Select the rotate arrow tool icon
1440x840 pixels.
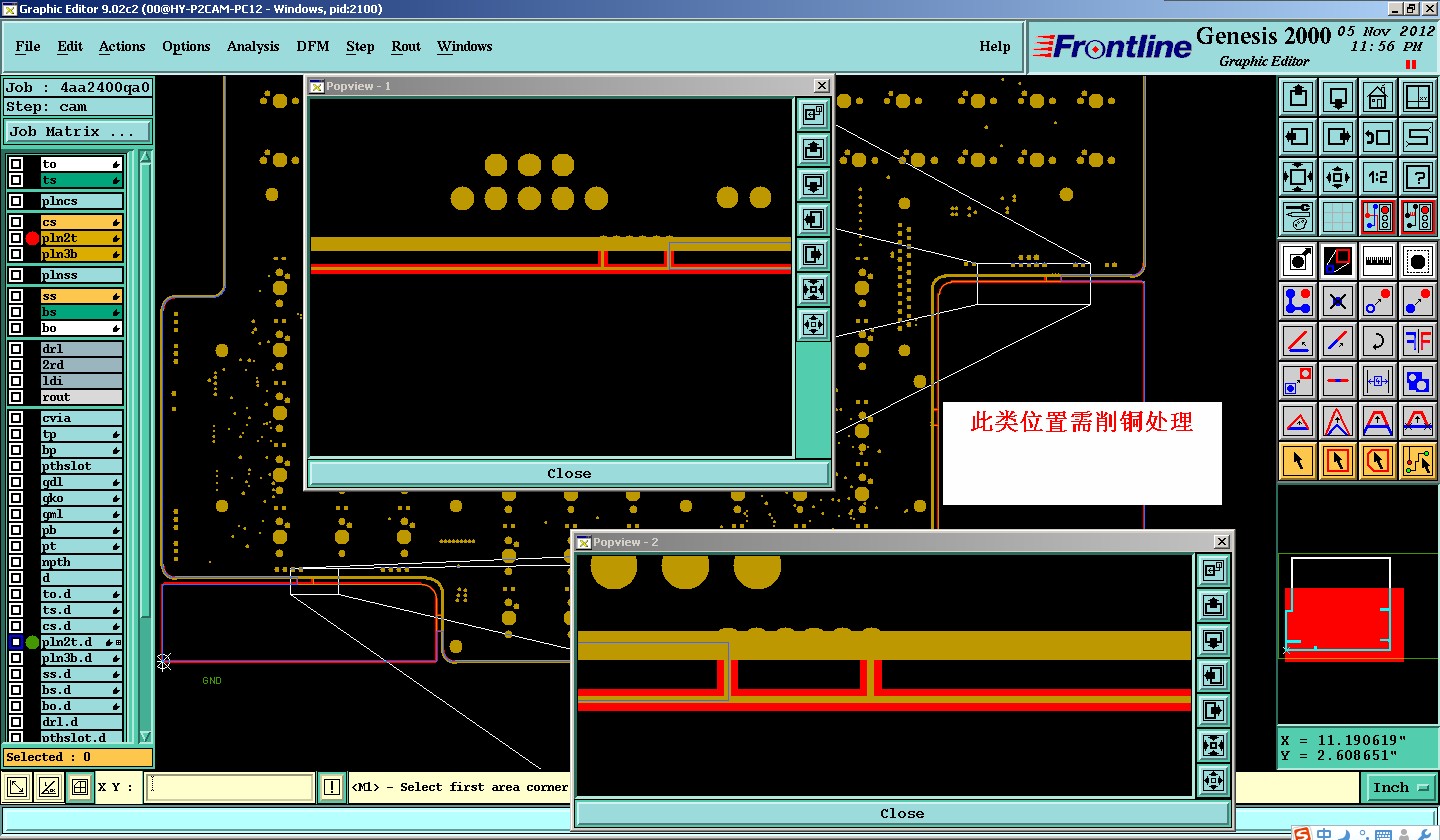tap(1378, 340)
